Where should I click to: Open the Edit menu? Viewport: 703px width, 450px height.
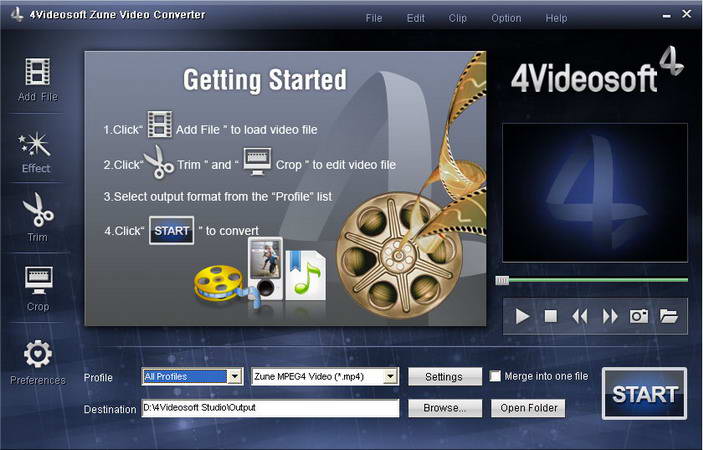pos(416,18)
